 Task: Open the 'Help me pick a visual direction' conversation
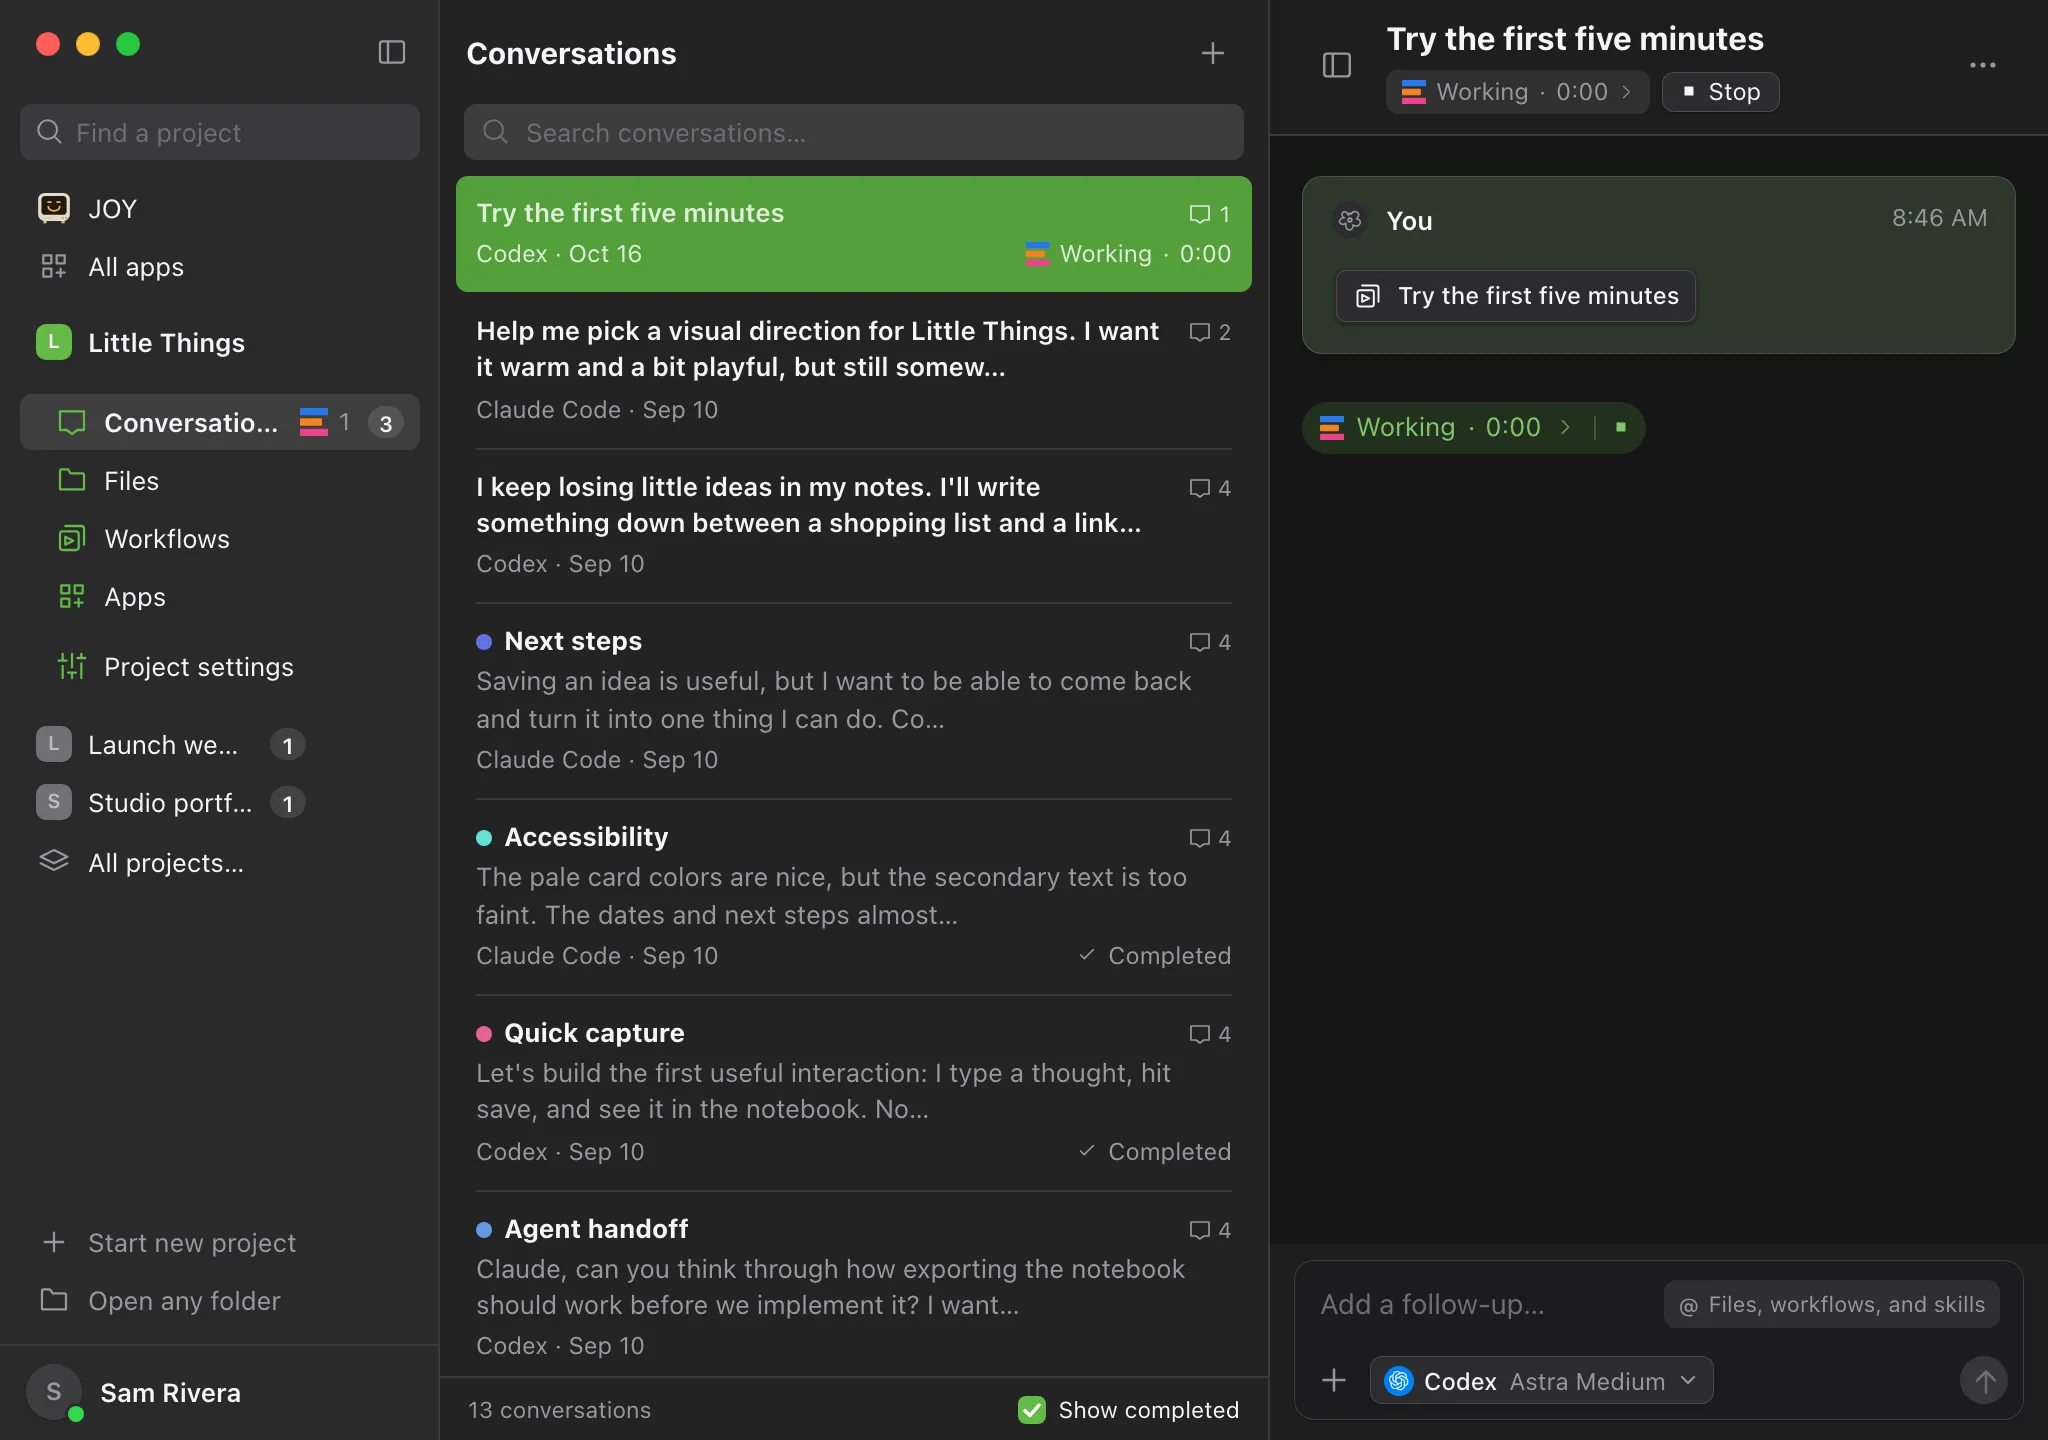click(854, 369)
